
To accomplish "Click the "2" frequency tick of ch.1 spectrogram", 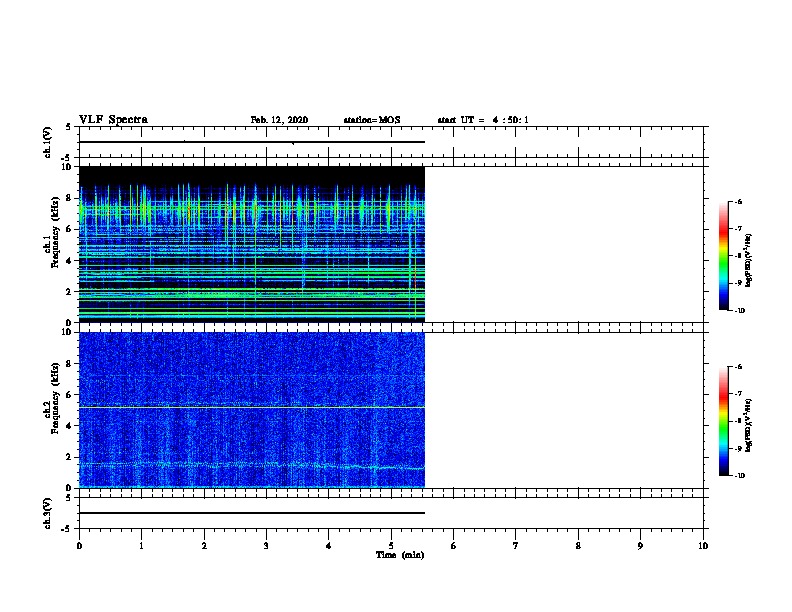I will click(x=70, y=291).
